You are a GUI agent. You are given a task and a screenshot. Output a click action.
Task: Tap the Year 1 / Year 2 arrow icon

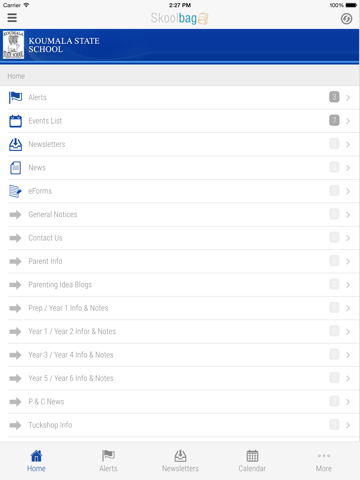[x=15, y=332]
